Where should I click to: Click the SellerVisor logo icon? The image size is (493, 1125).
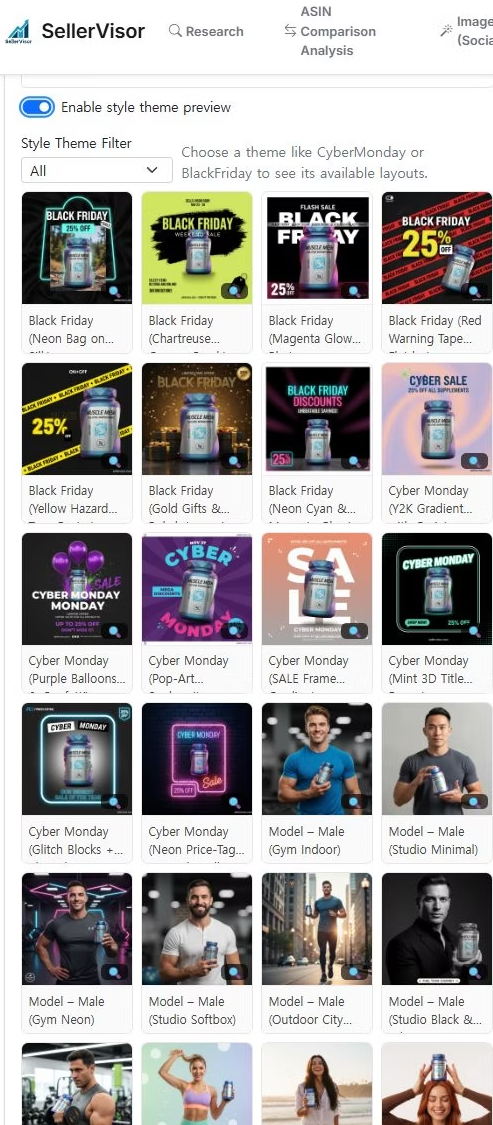click(x=19, y=31)
